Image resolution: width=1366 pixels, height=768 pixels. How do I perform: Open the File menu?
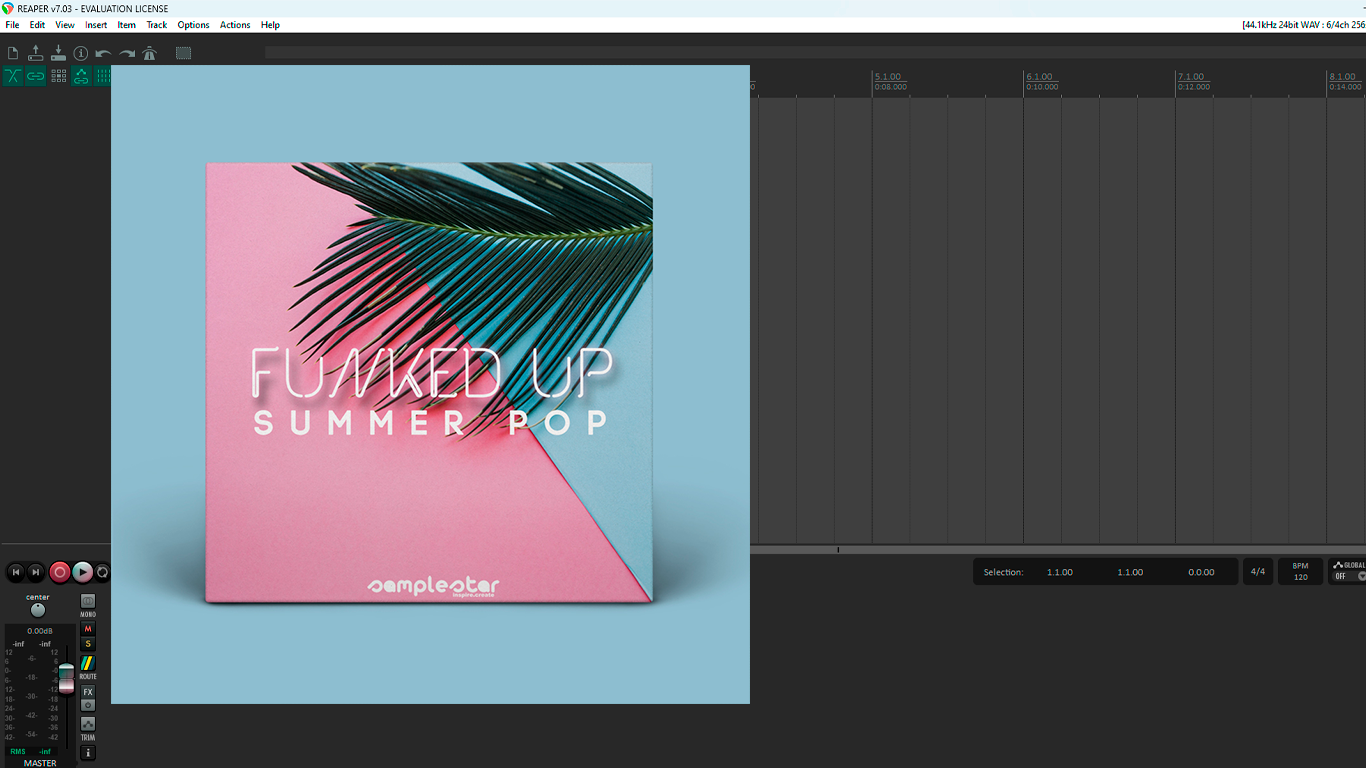point(12,25)
